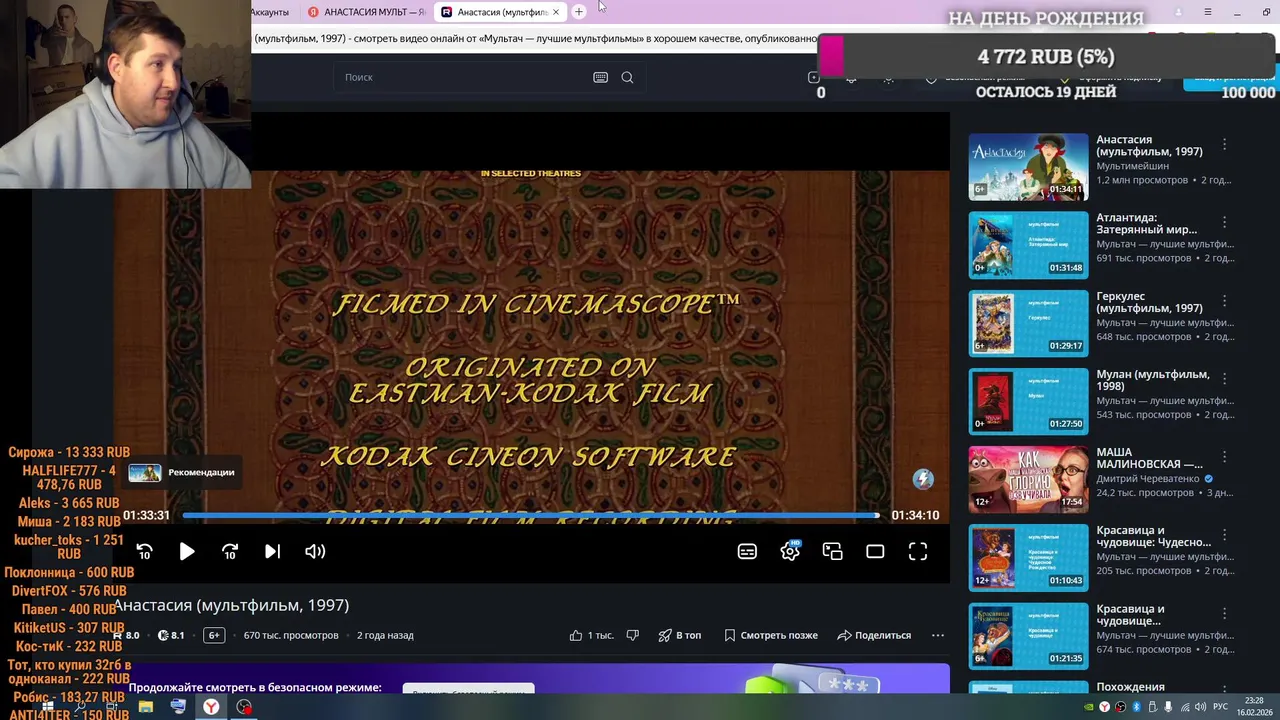
Task: Open the Мулан (мультфильм, 1998) thumbnail
Action: (x=1028, y=401)
